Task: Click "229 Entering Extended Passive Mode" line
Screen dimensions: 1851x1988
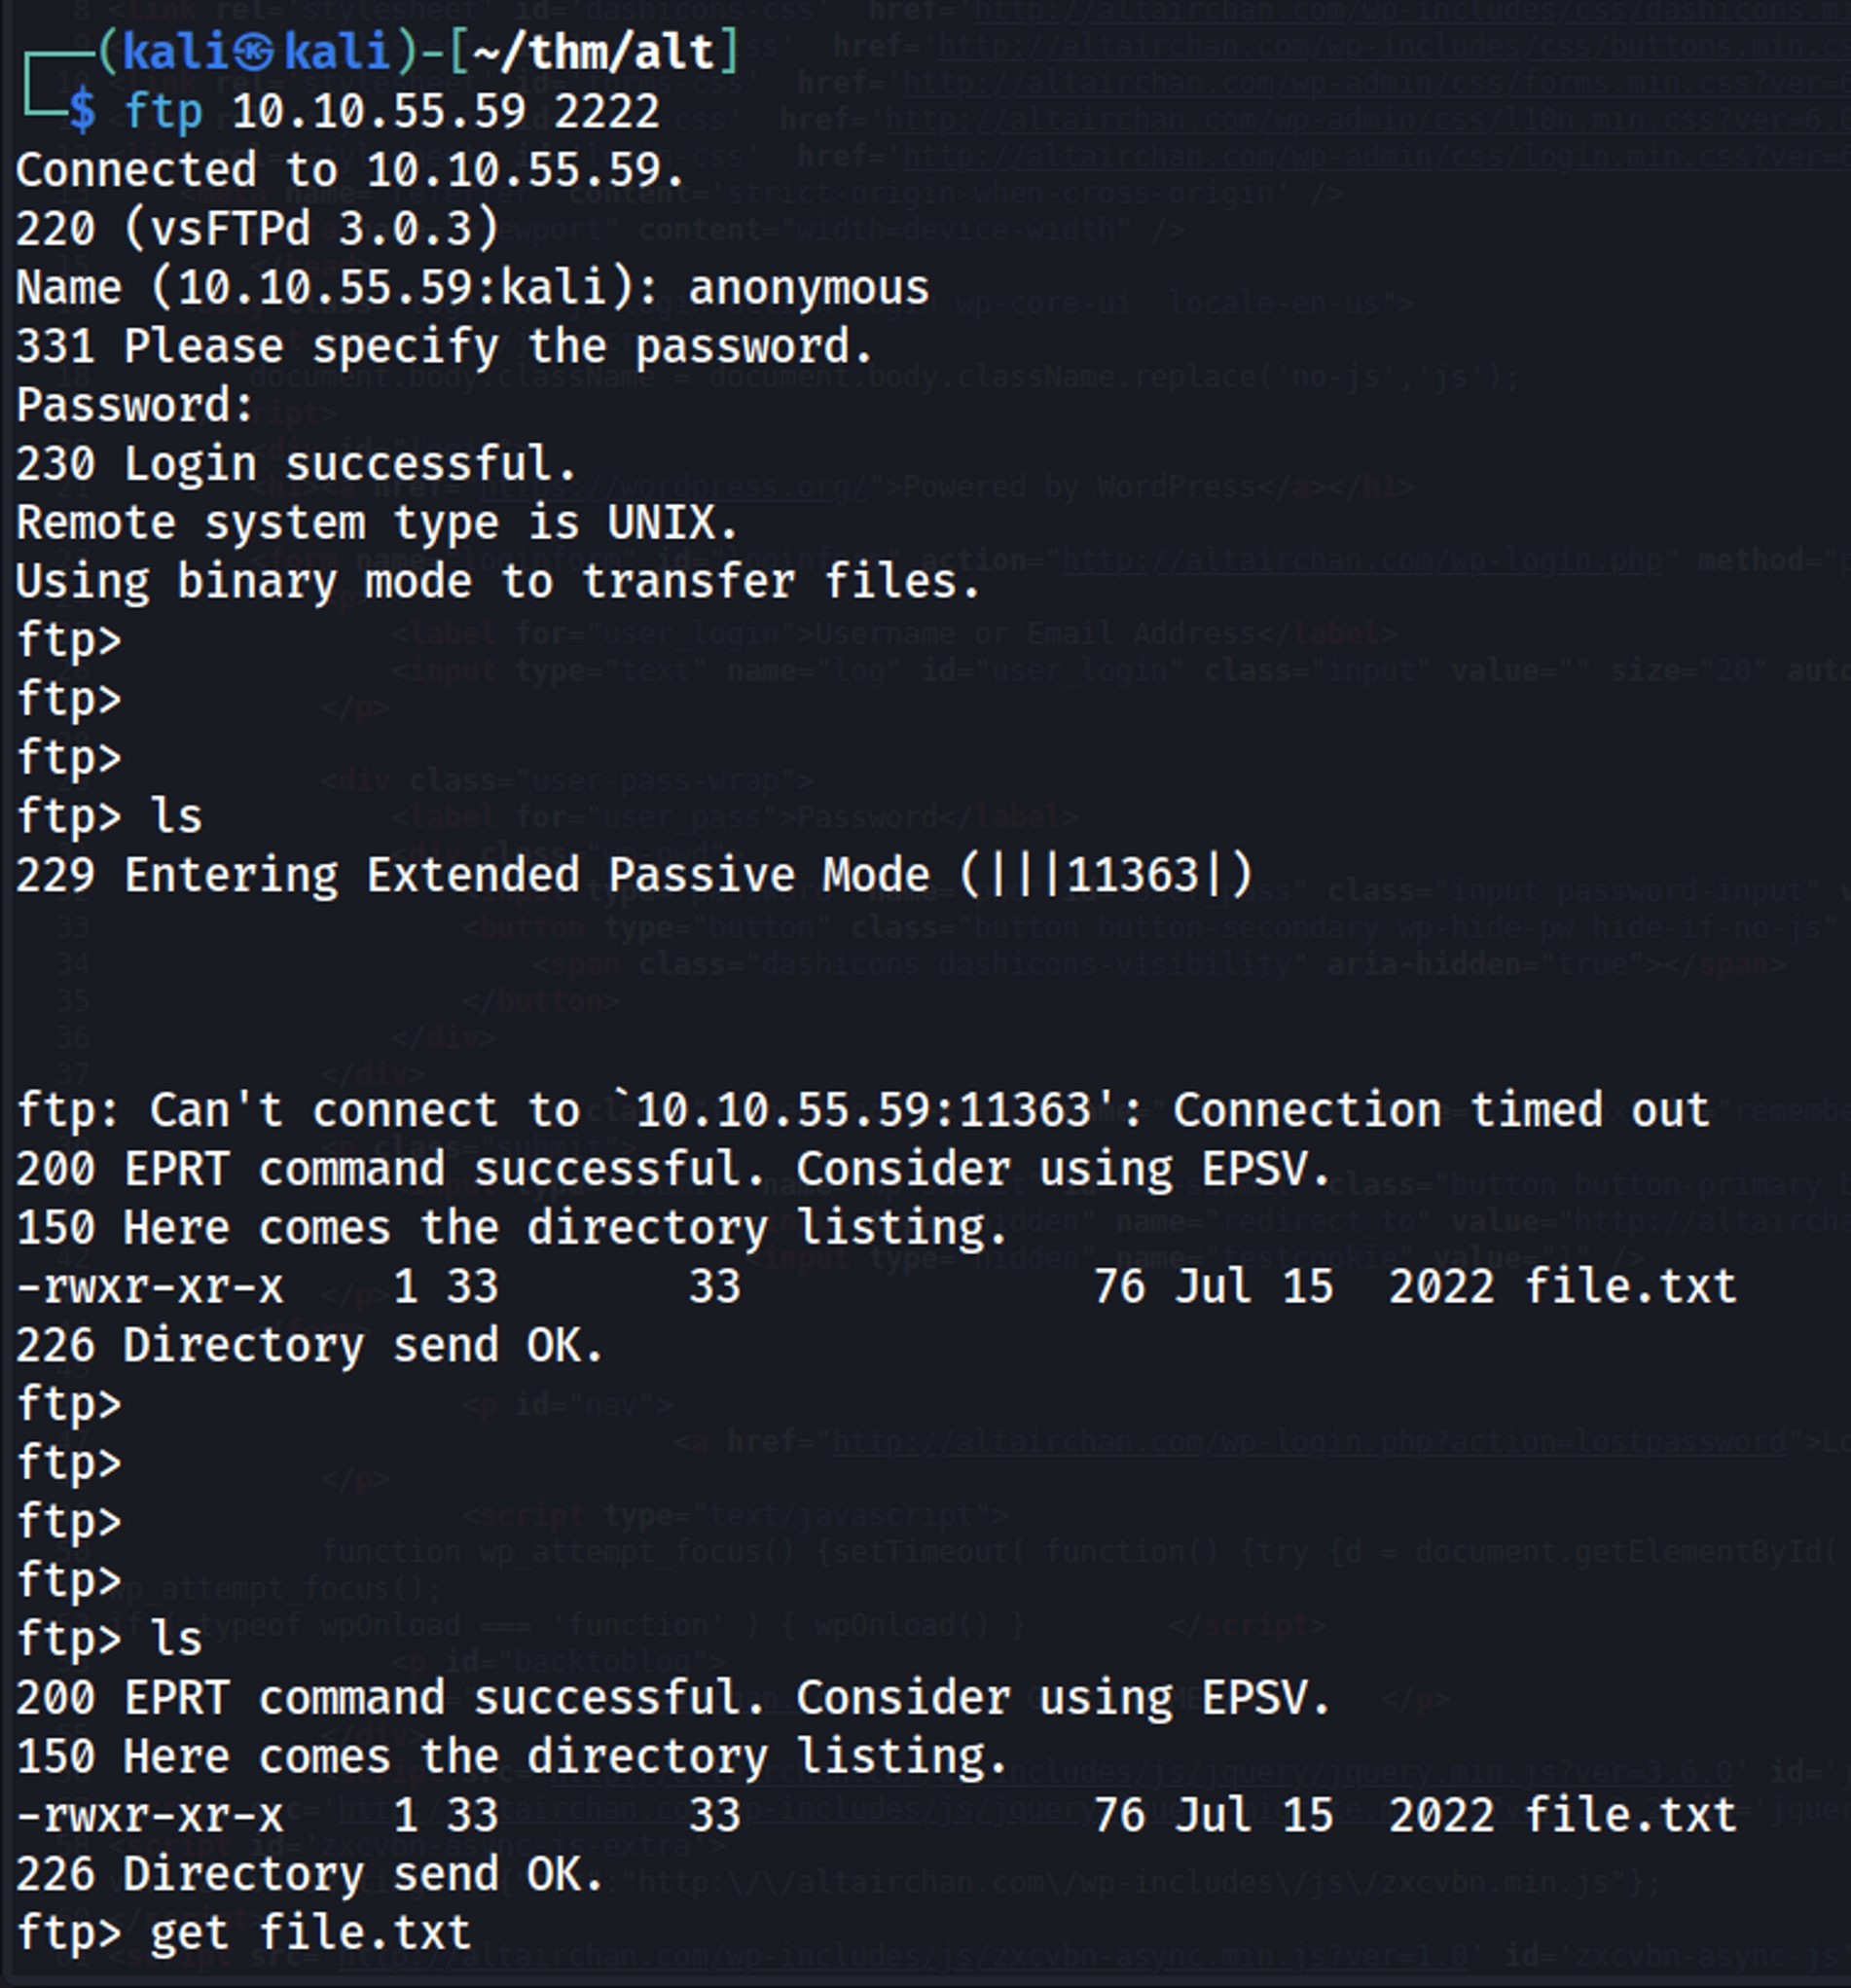Action: (x=633, y=876)
